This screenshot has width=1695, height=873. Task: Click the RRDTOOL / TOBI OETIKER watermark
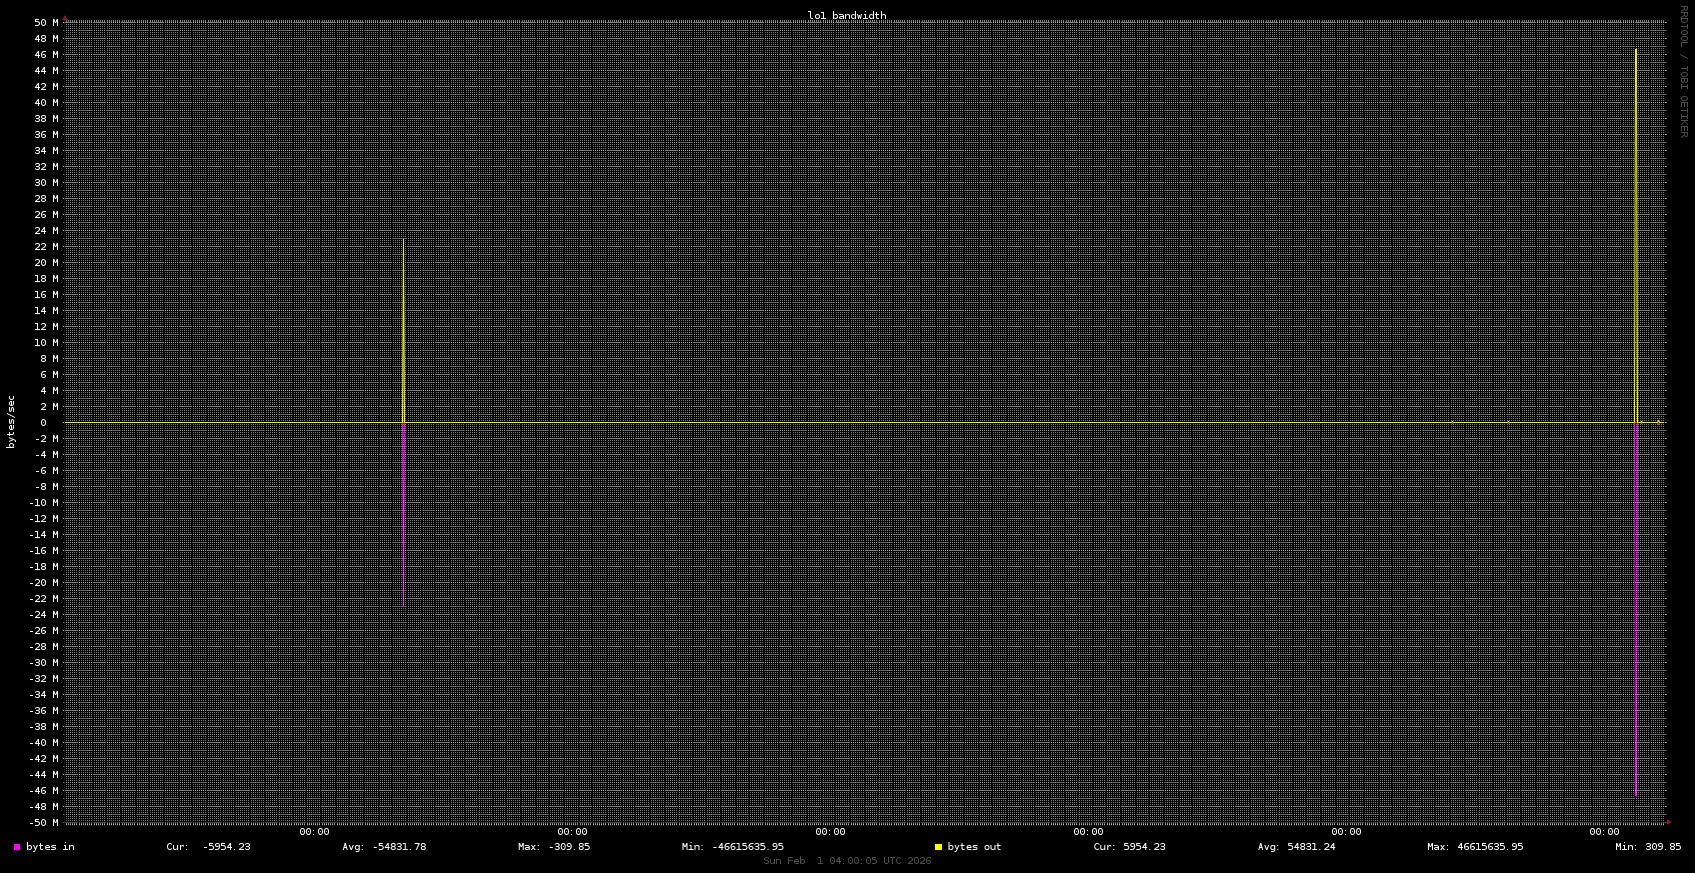[x=1683, y=70]
